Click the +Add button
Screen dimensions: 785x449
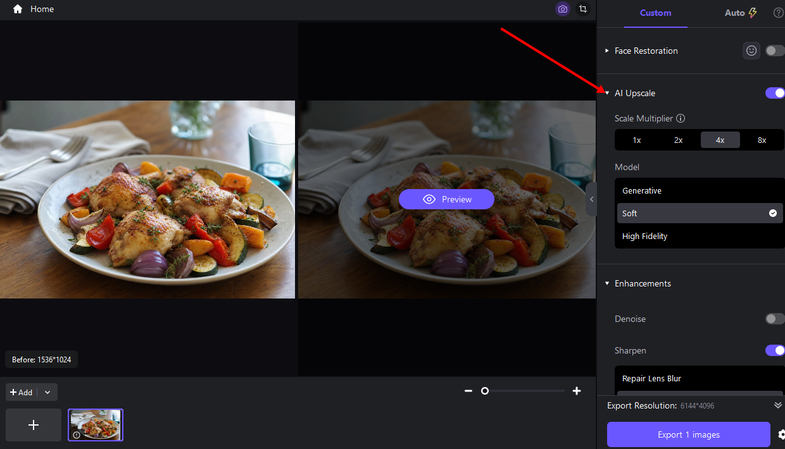22,392
